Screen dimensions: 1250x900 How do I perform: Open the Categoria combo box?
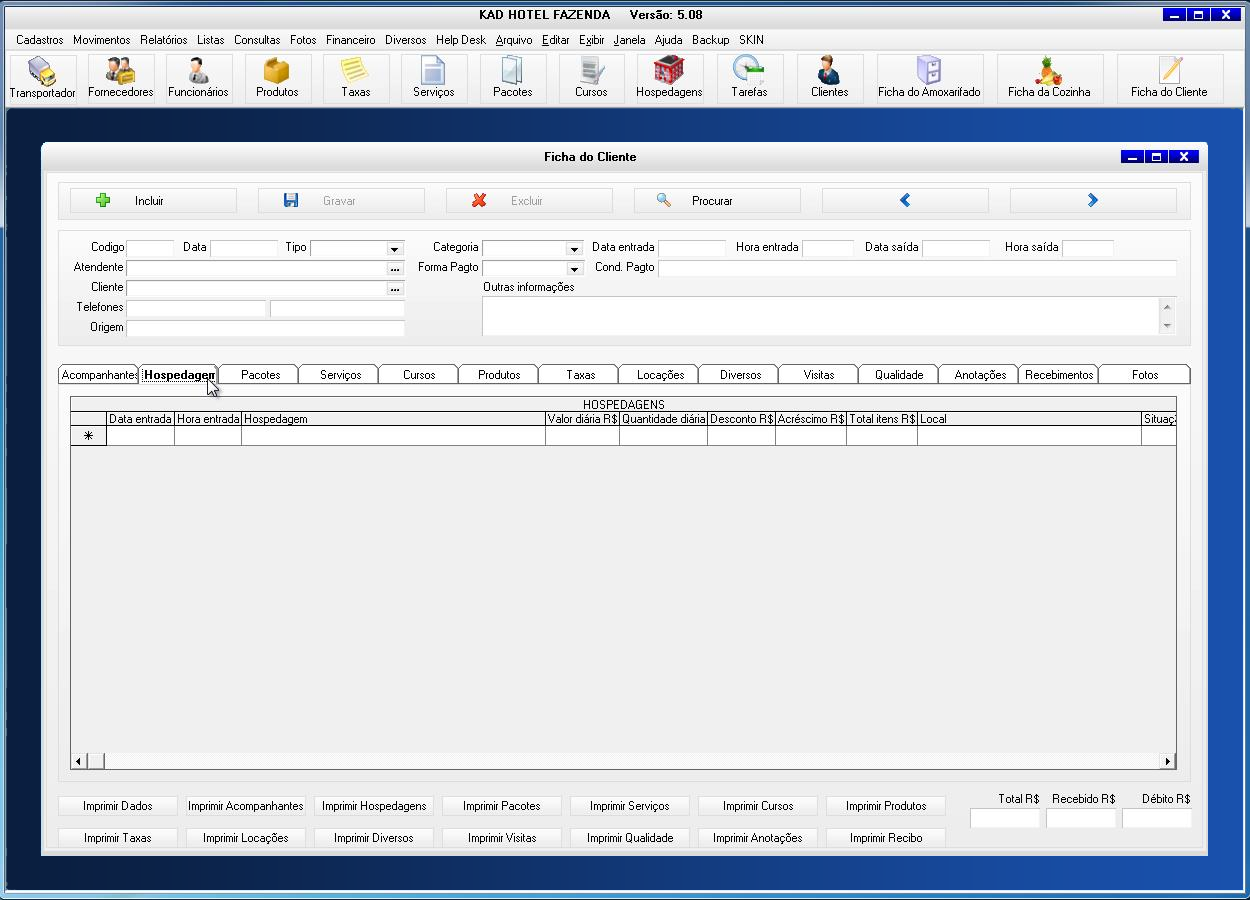point(574,248)
